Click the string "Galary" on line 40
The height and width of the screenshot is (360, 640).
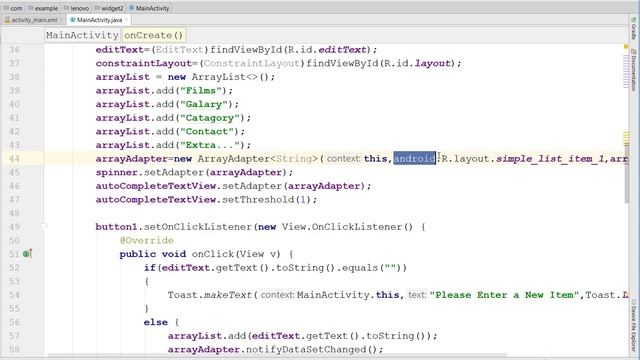pos(204,104)
